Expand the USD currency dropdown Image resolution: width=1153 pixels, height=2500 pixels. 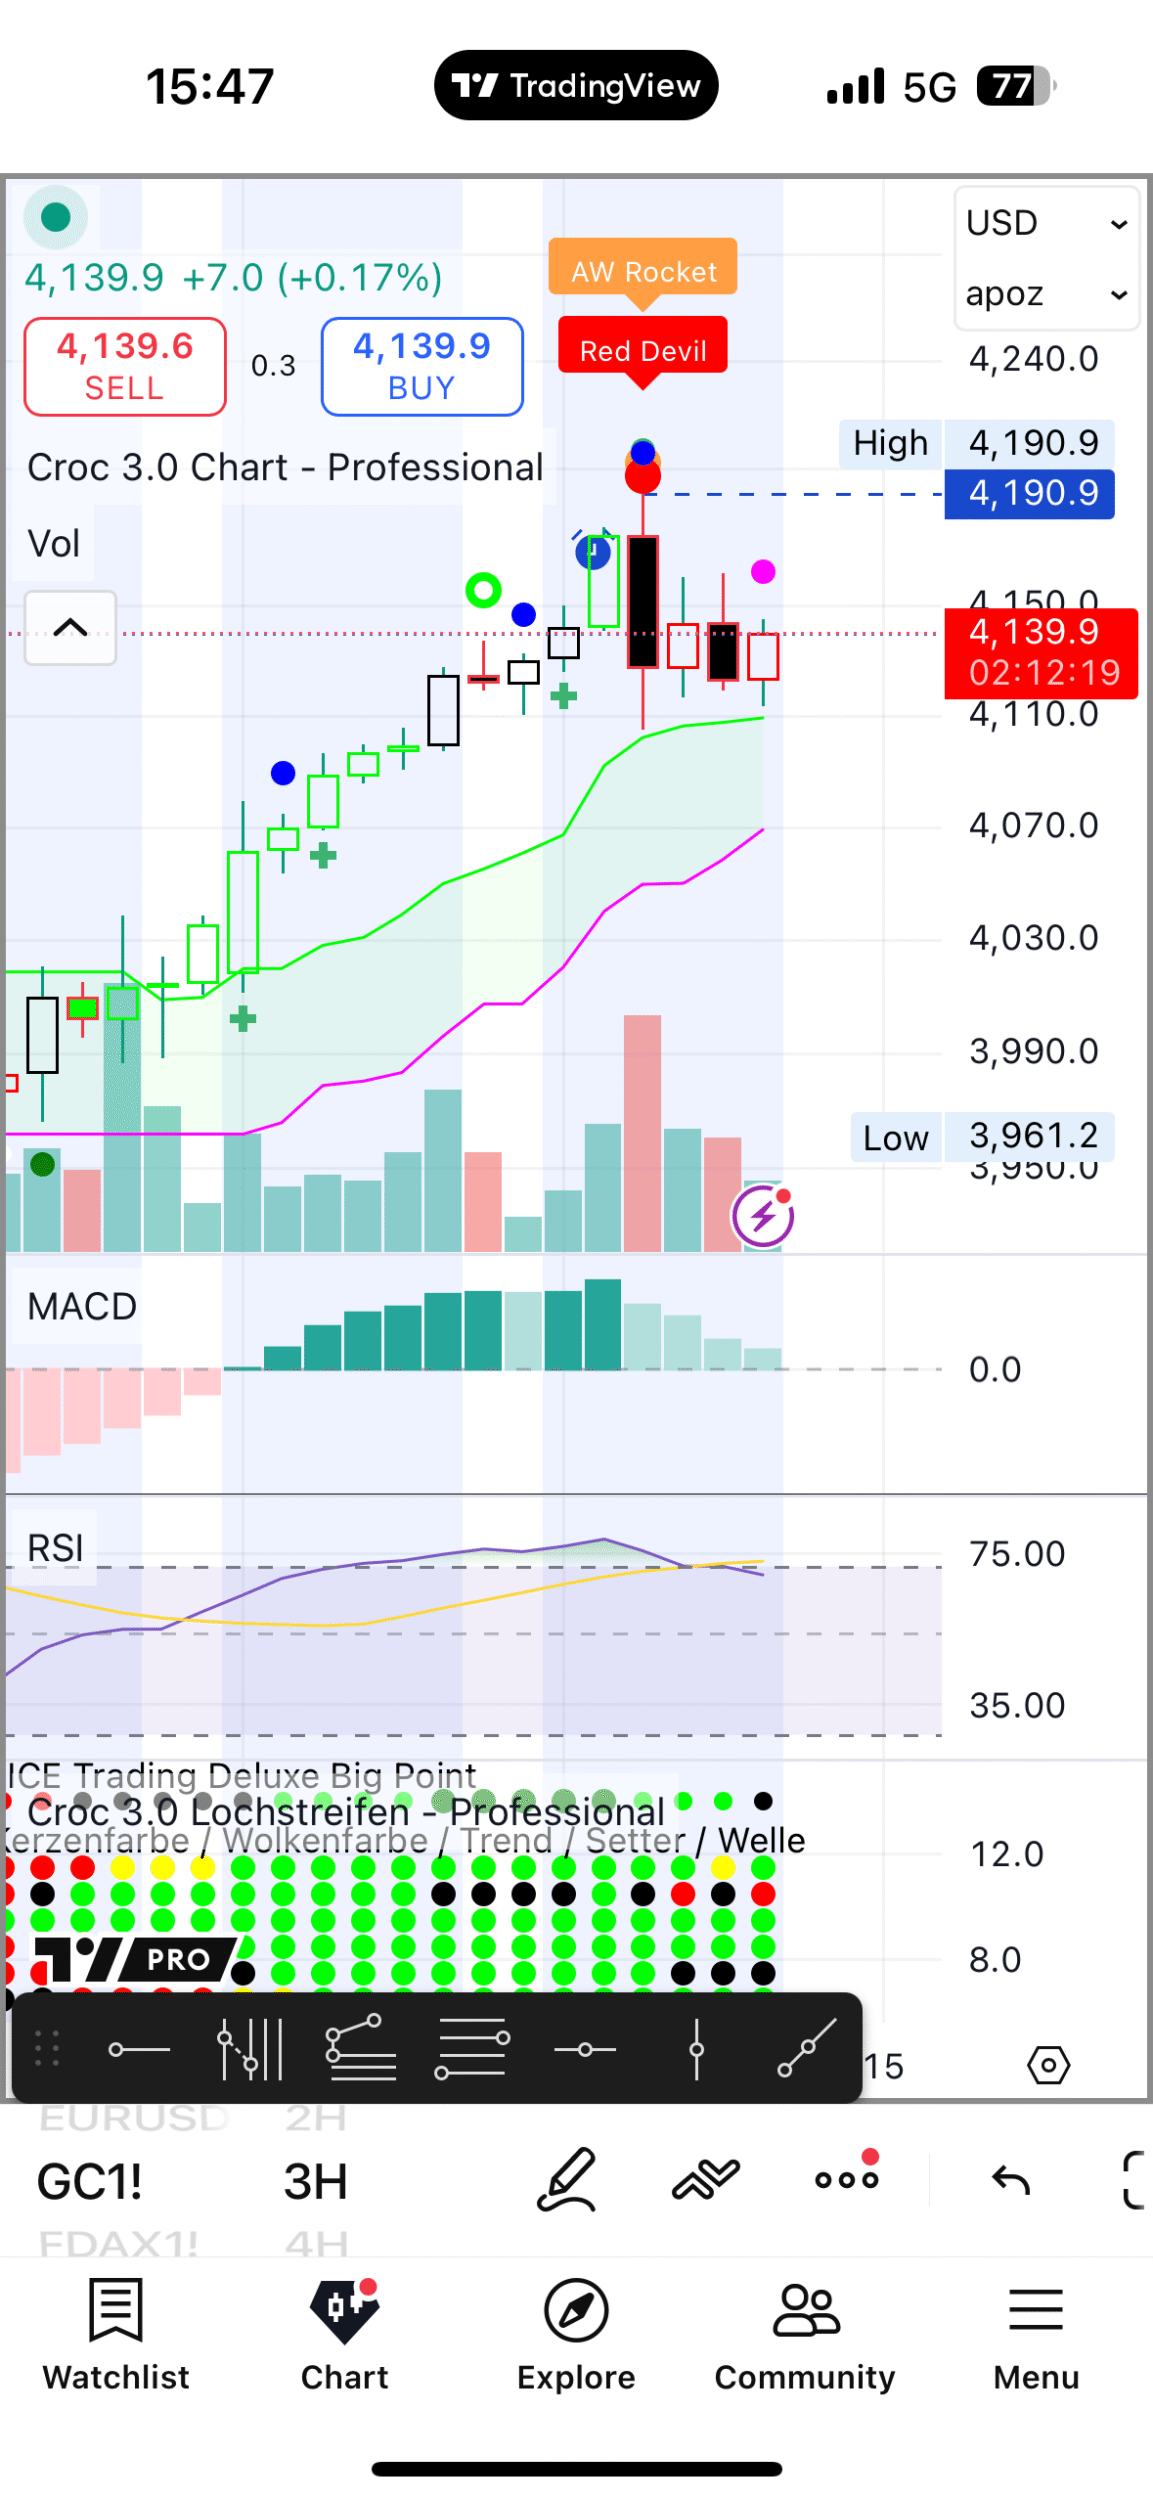[1046, 223]
